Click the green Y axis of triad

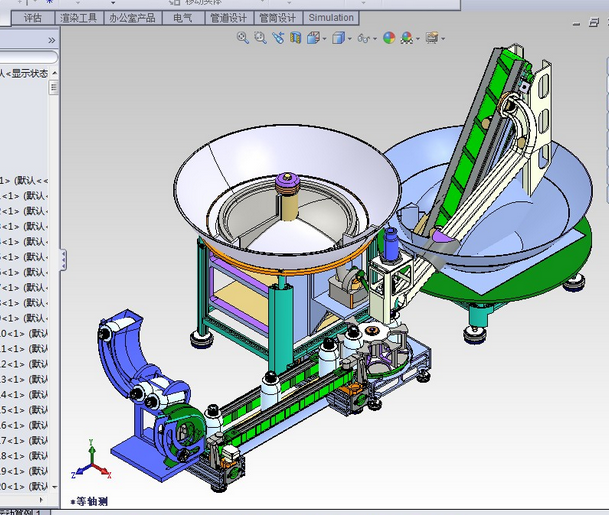click(x=91, y=452)
